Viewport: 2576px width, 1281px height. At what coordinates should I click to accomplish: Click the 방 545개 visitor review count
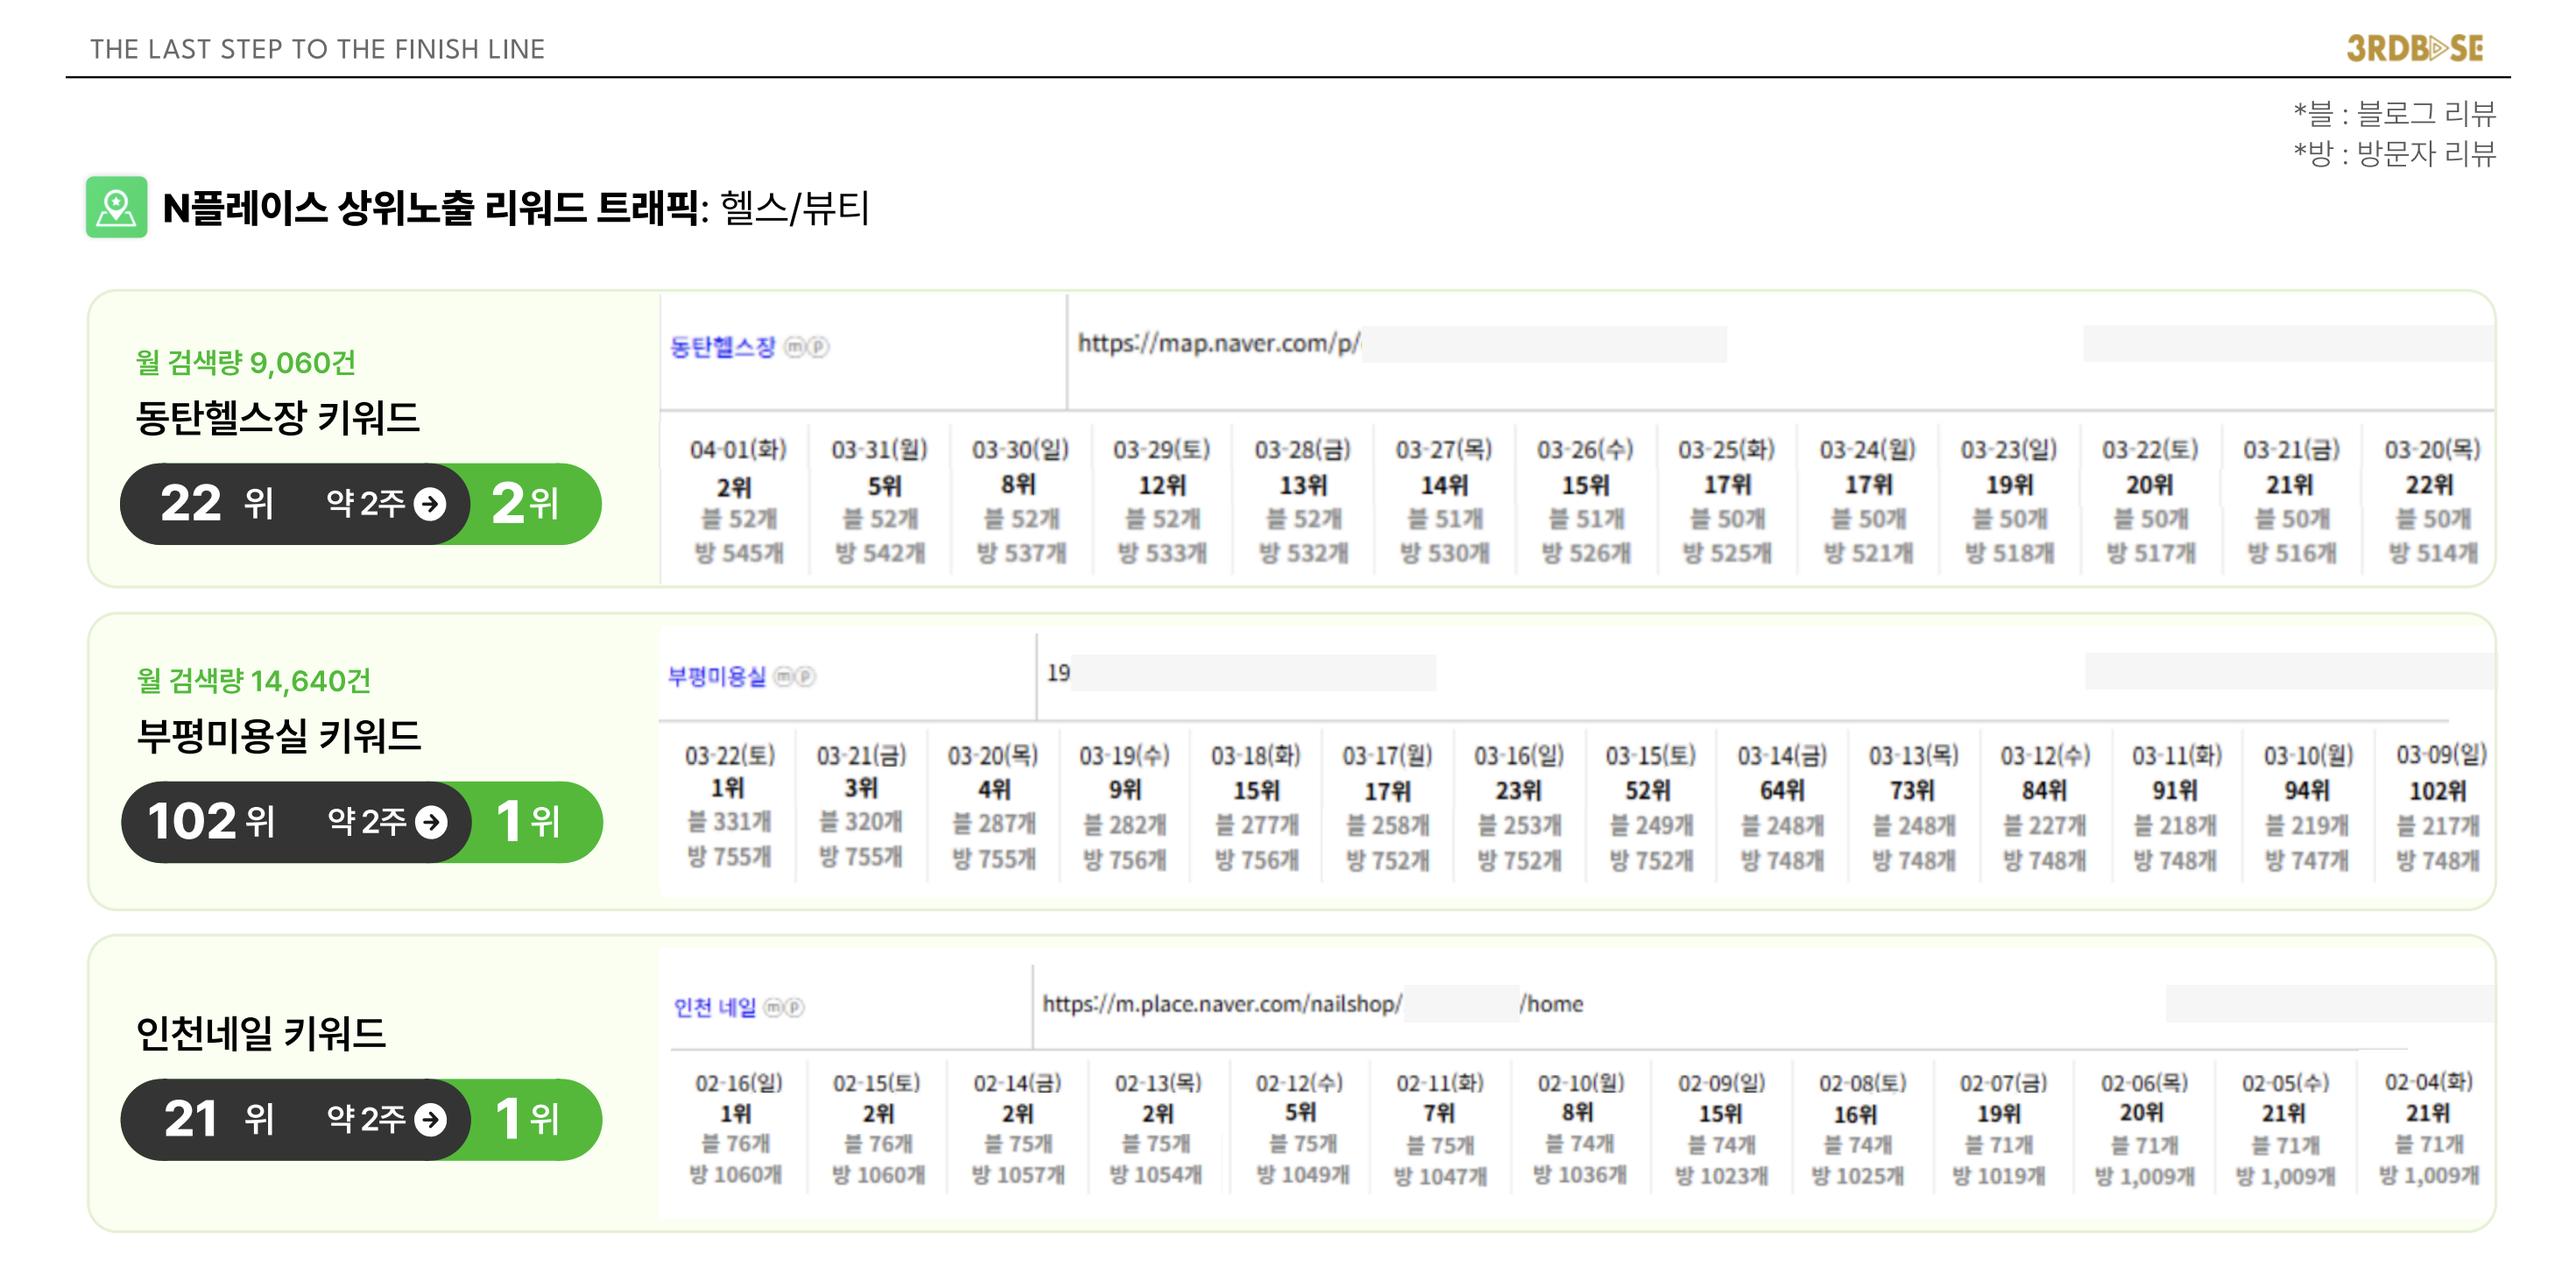click(x=739, y=552)
